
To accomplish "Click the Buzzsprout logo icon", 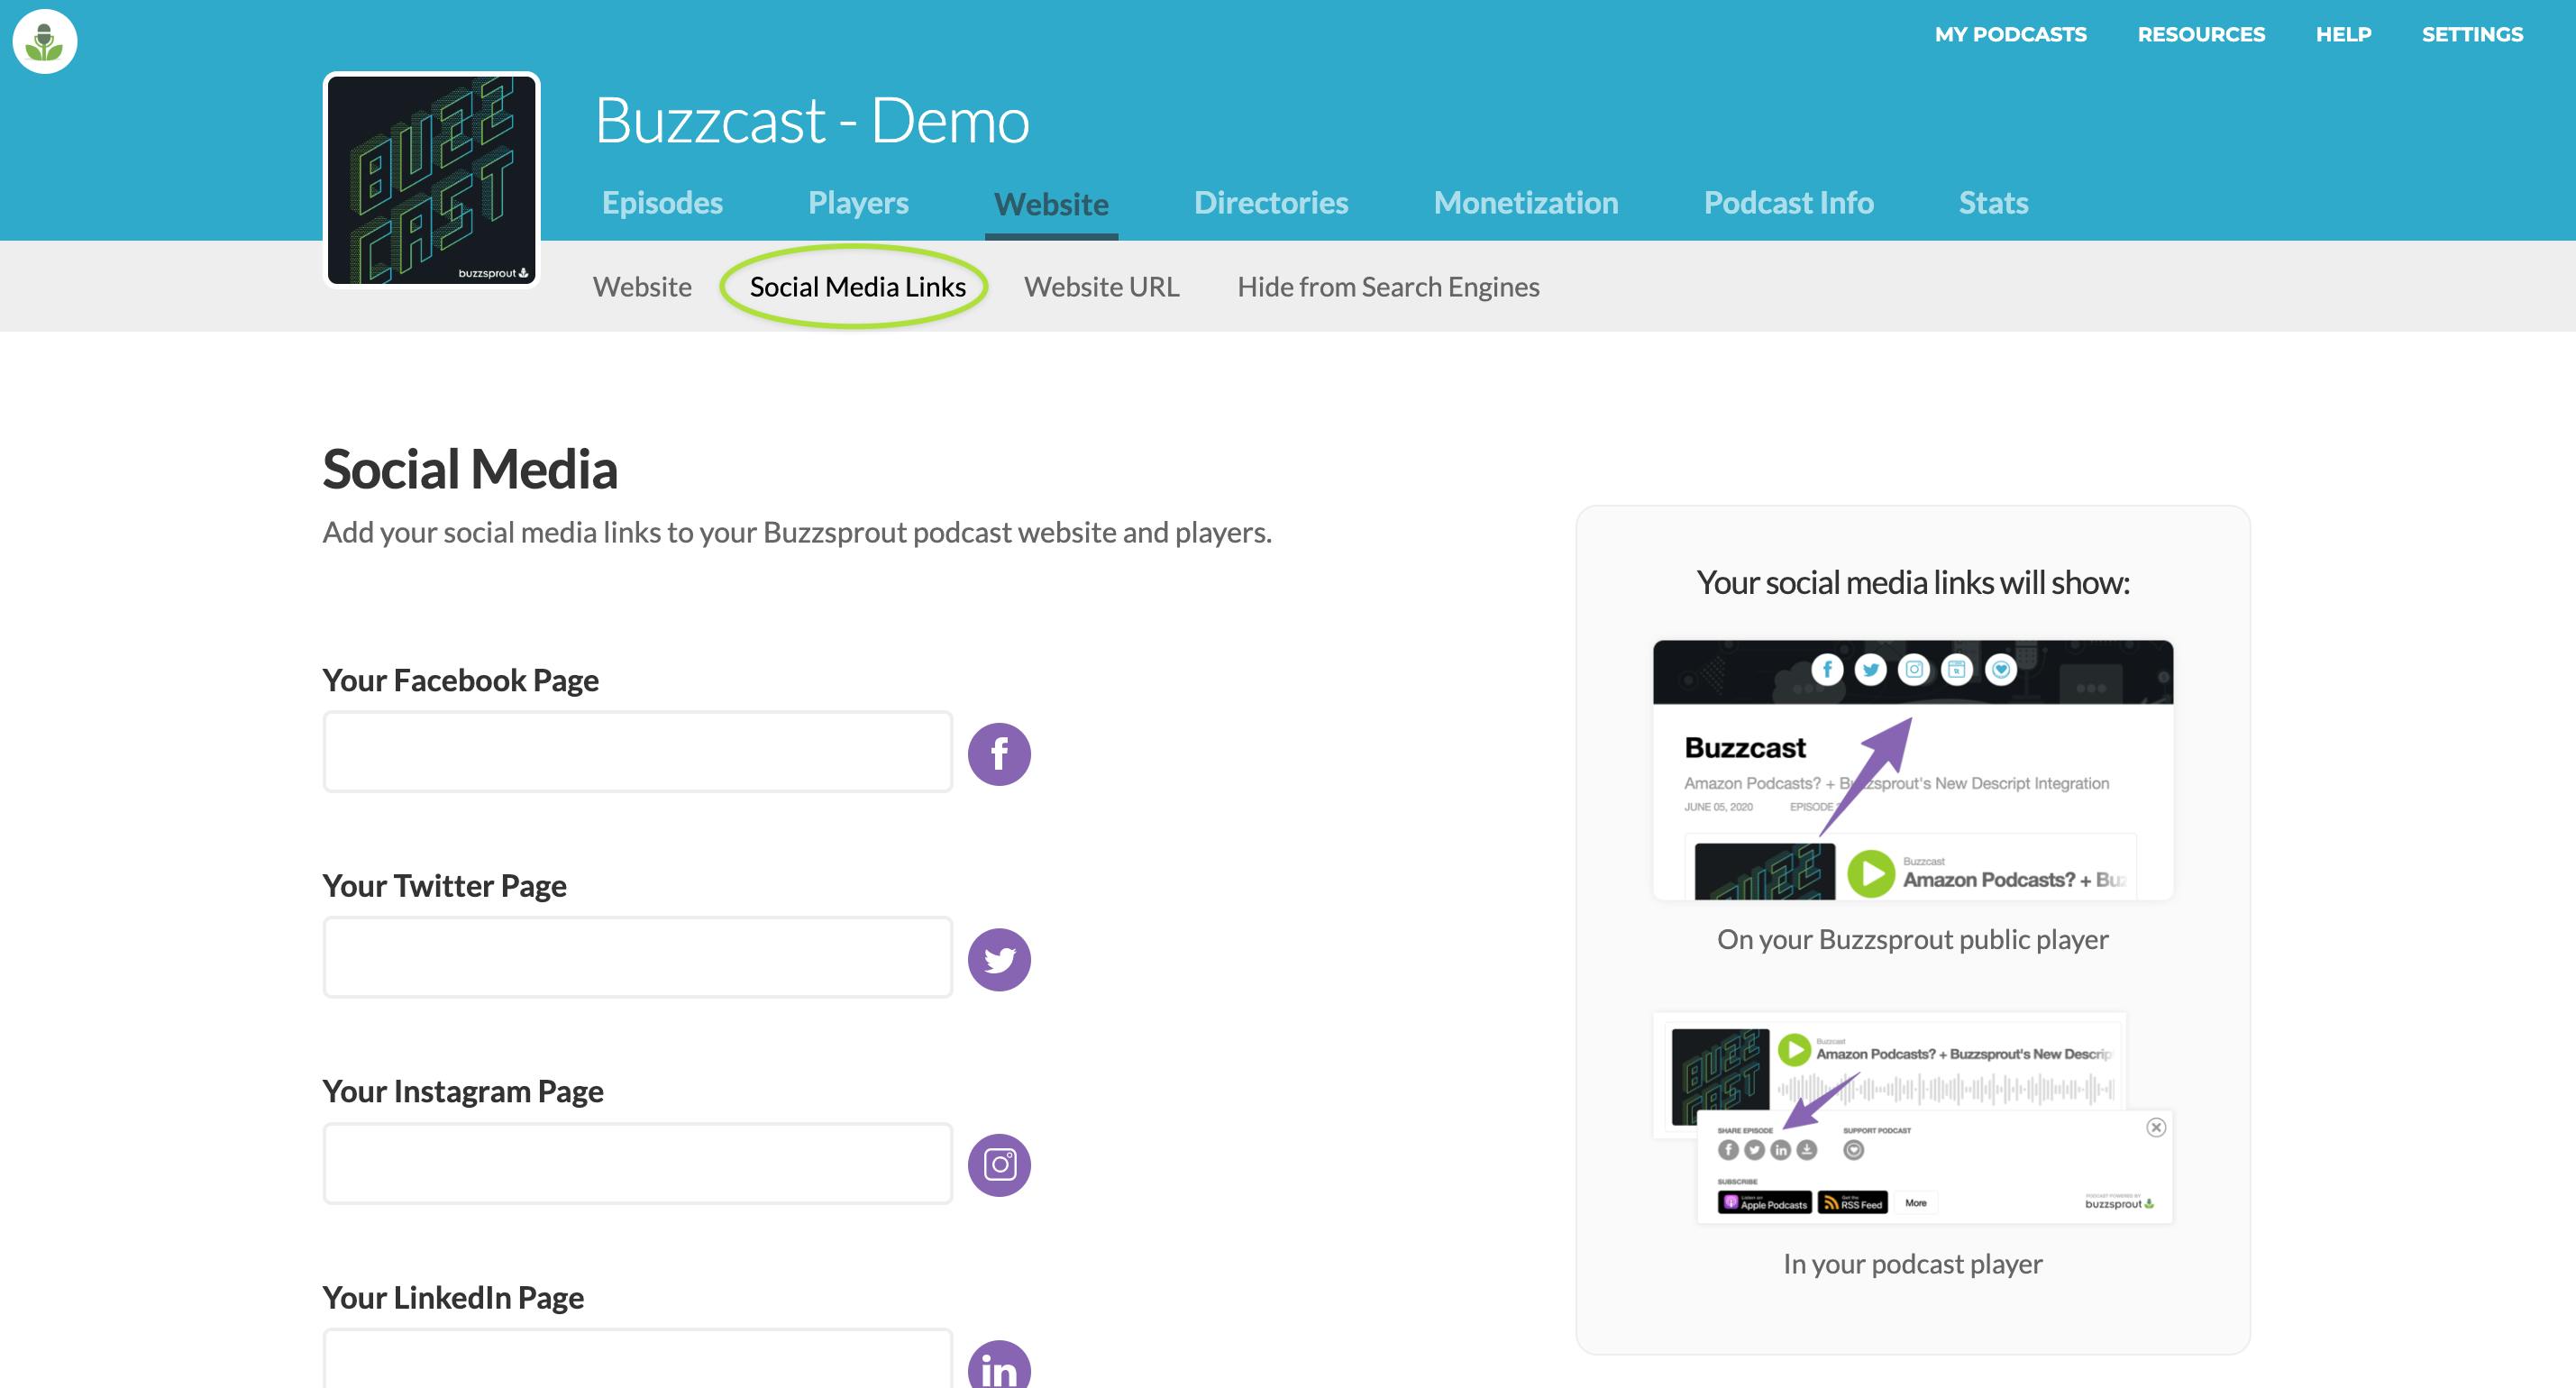I will pos(45,41).
